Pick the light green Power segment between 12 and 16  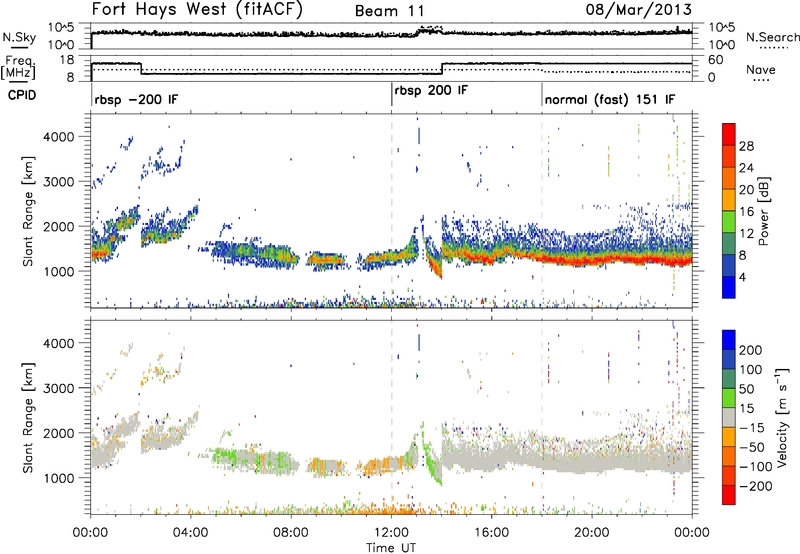point(729,221)
